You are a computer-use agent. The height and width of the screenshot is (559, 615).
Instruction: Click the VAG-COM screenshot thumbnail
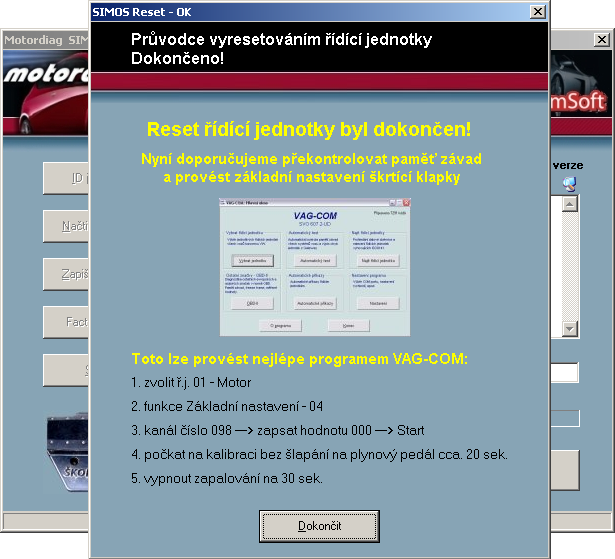tap(319, 268)
